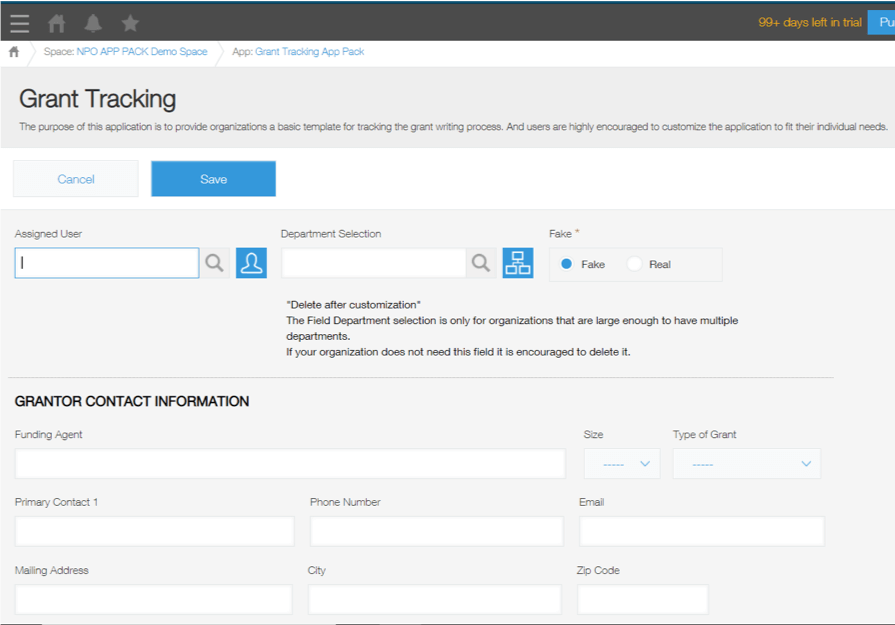Image resolution: width=895 pixels, height=625 pixels.
Task: Open the user picker icon
Action: tap(251, 263)
